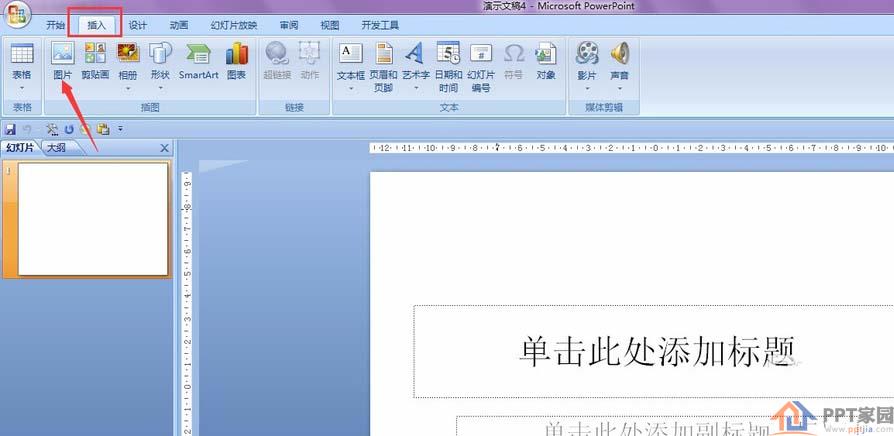Choose the 形状 shapes icon
This screenshot has height=436, width=894.
coord(160,53)
